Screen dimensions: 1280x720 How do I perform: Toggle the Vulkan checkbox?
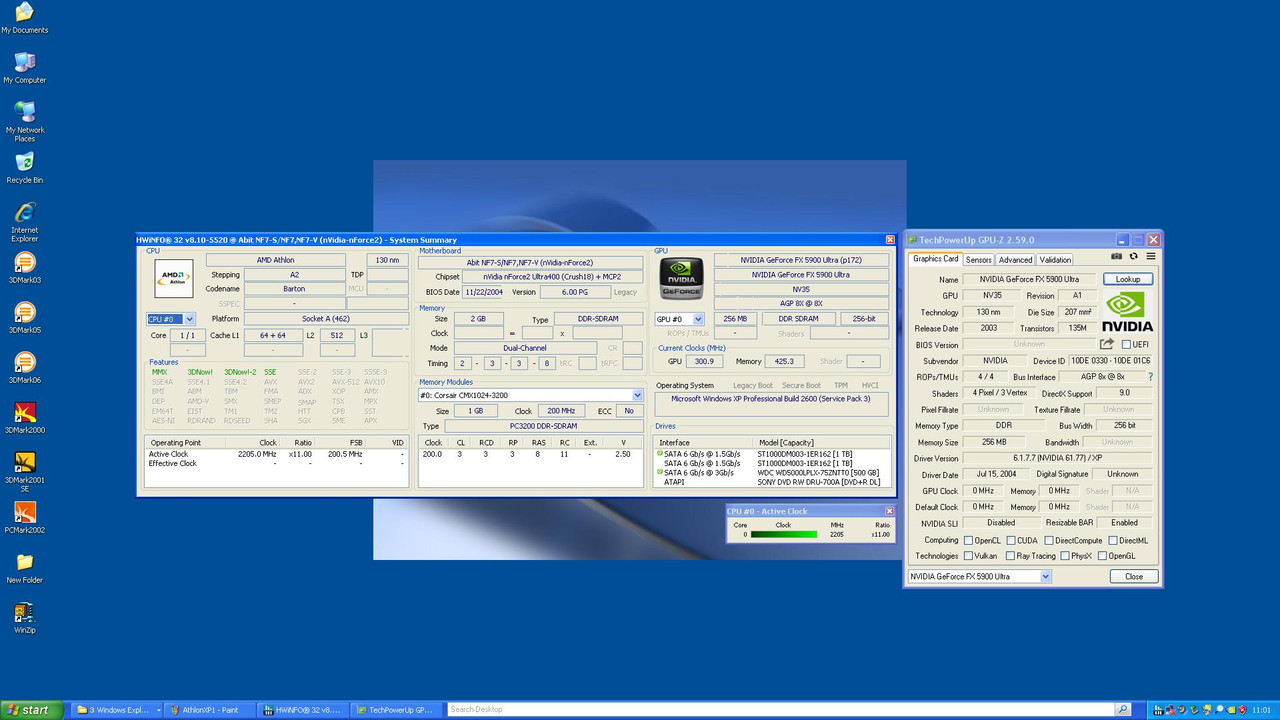click(968, 556)
